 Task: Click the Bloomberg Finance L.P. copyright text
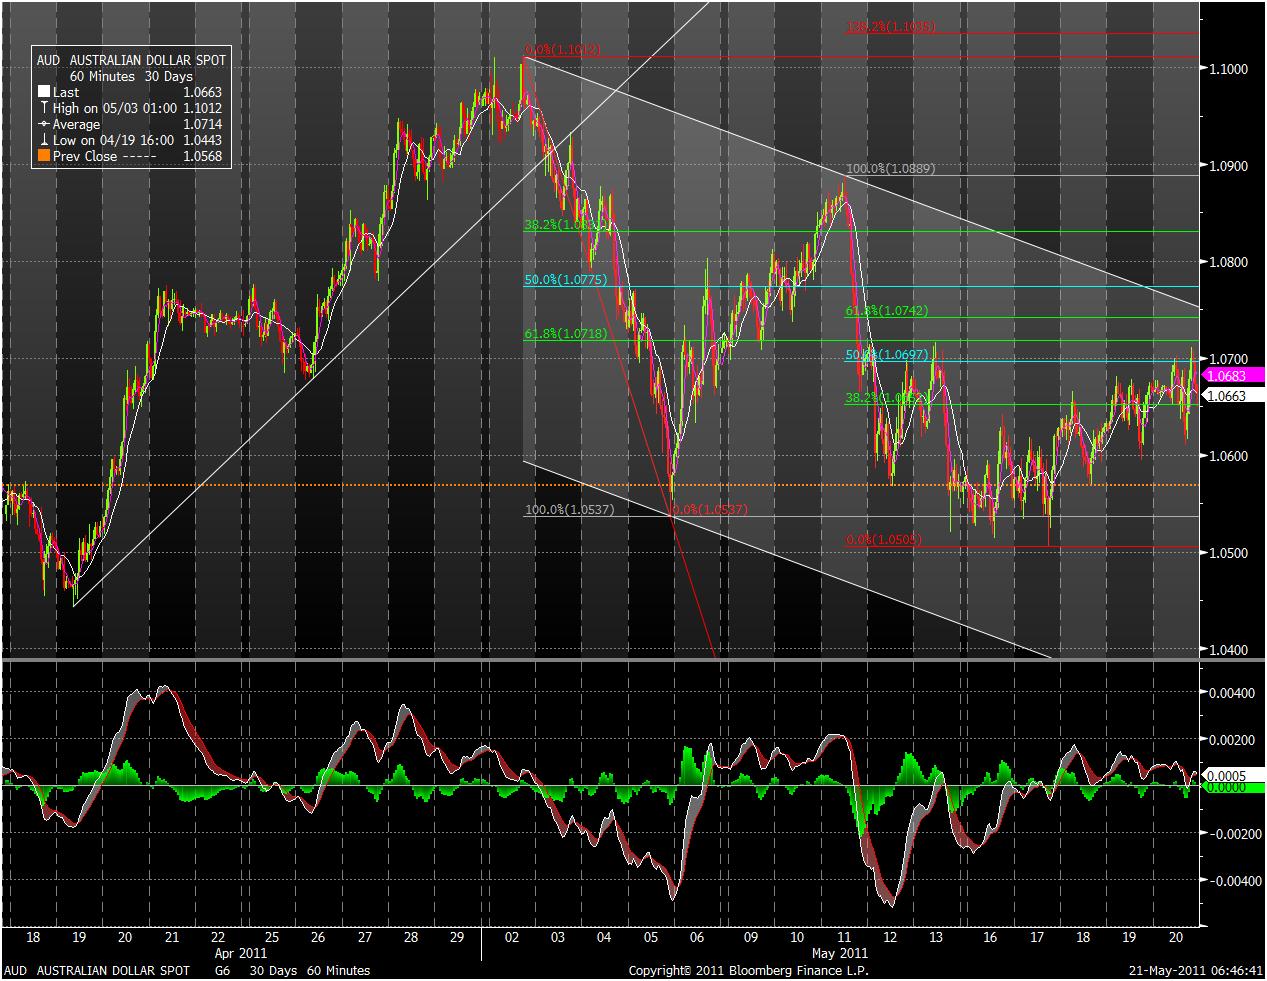pyautogui.click(x=748, y=971)
